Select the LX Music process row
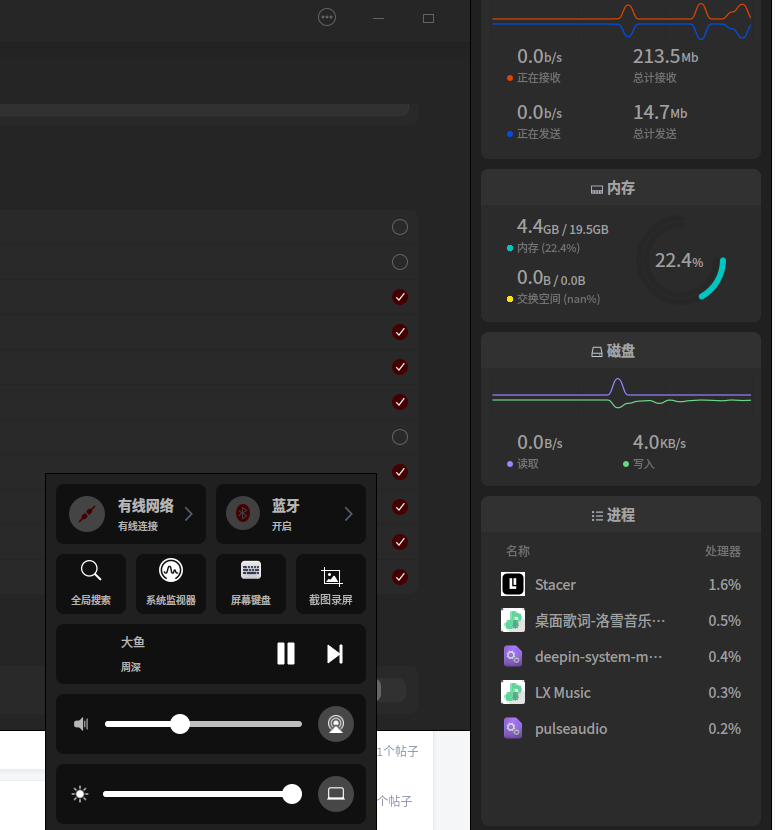The height and width of the screenshot is (830, 775). (x=620, y=692)
